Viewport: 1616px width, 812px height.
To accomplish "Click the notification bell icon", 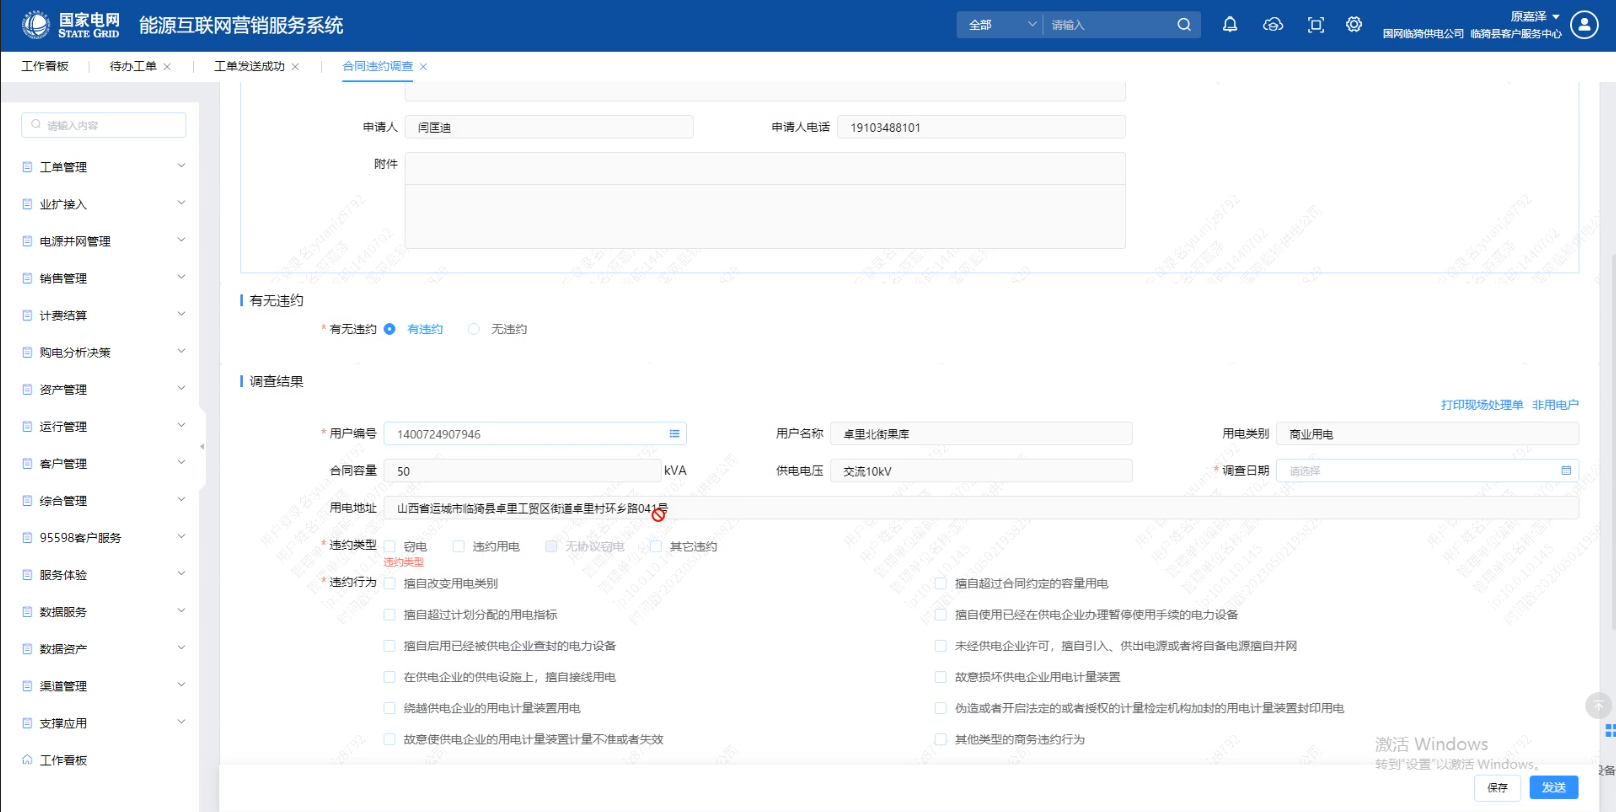I will point(1230,25).
